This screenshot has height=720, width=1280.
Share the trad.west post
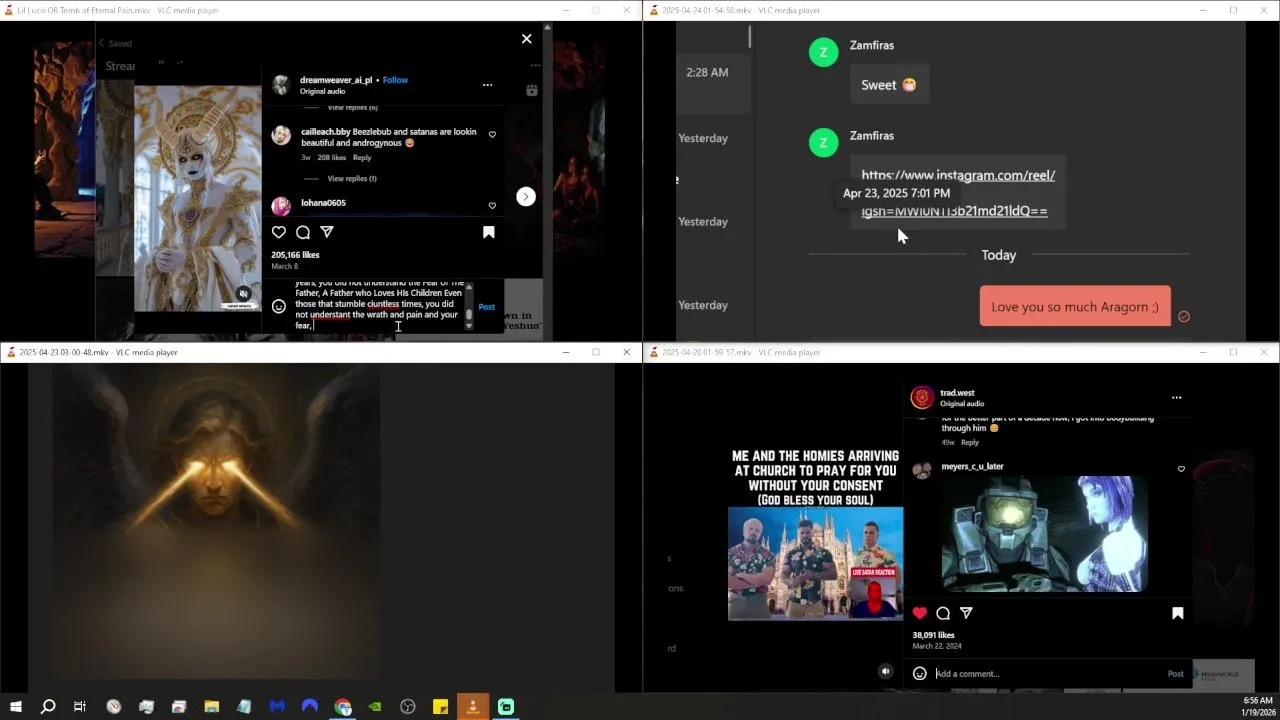tap(966, 613)
